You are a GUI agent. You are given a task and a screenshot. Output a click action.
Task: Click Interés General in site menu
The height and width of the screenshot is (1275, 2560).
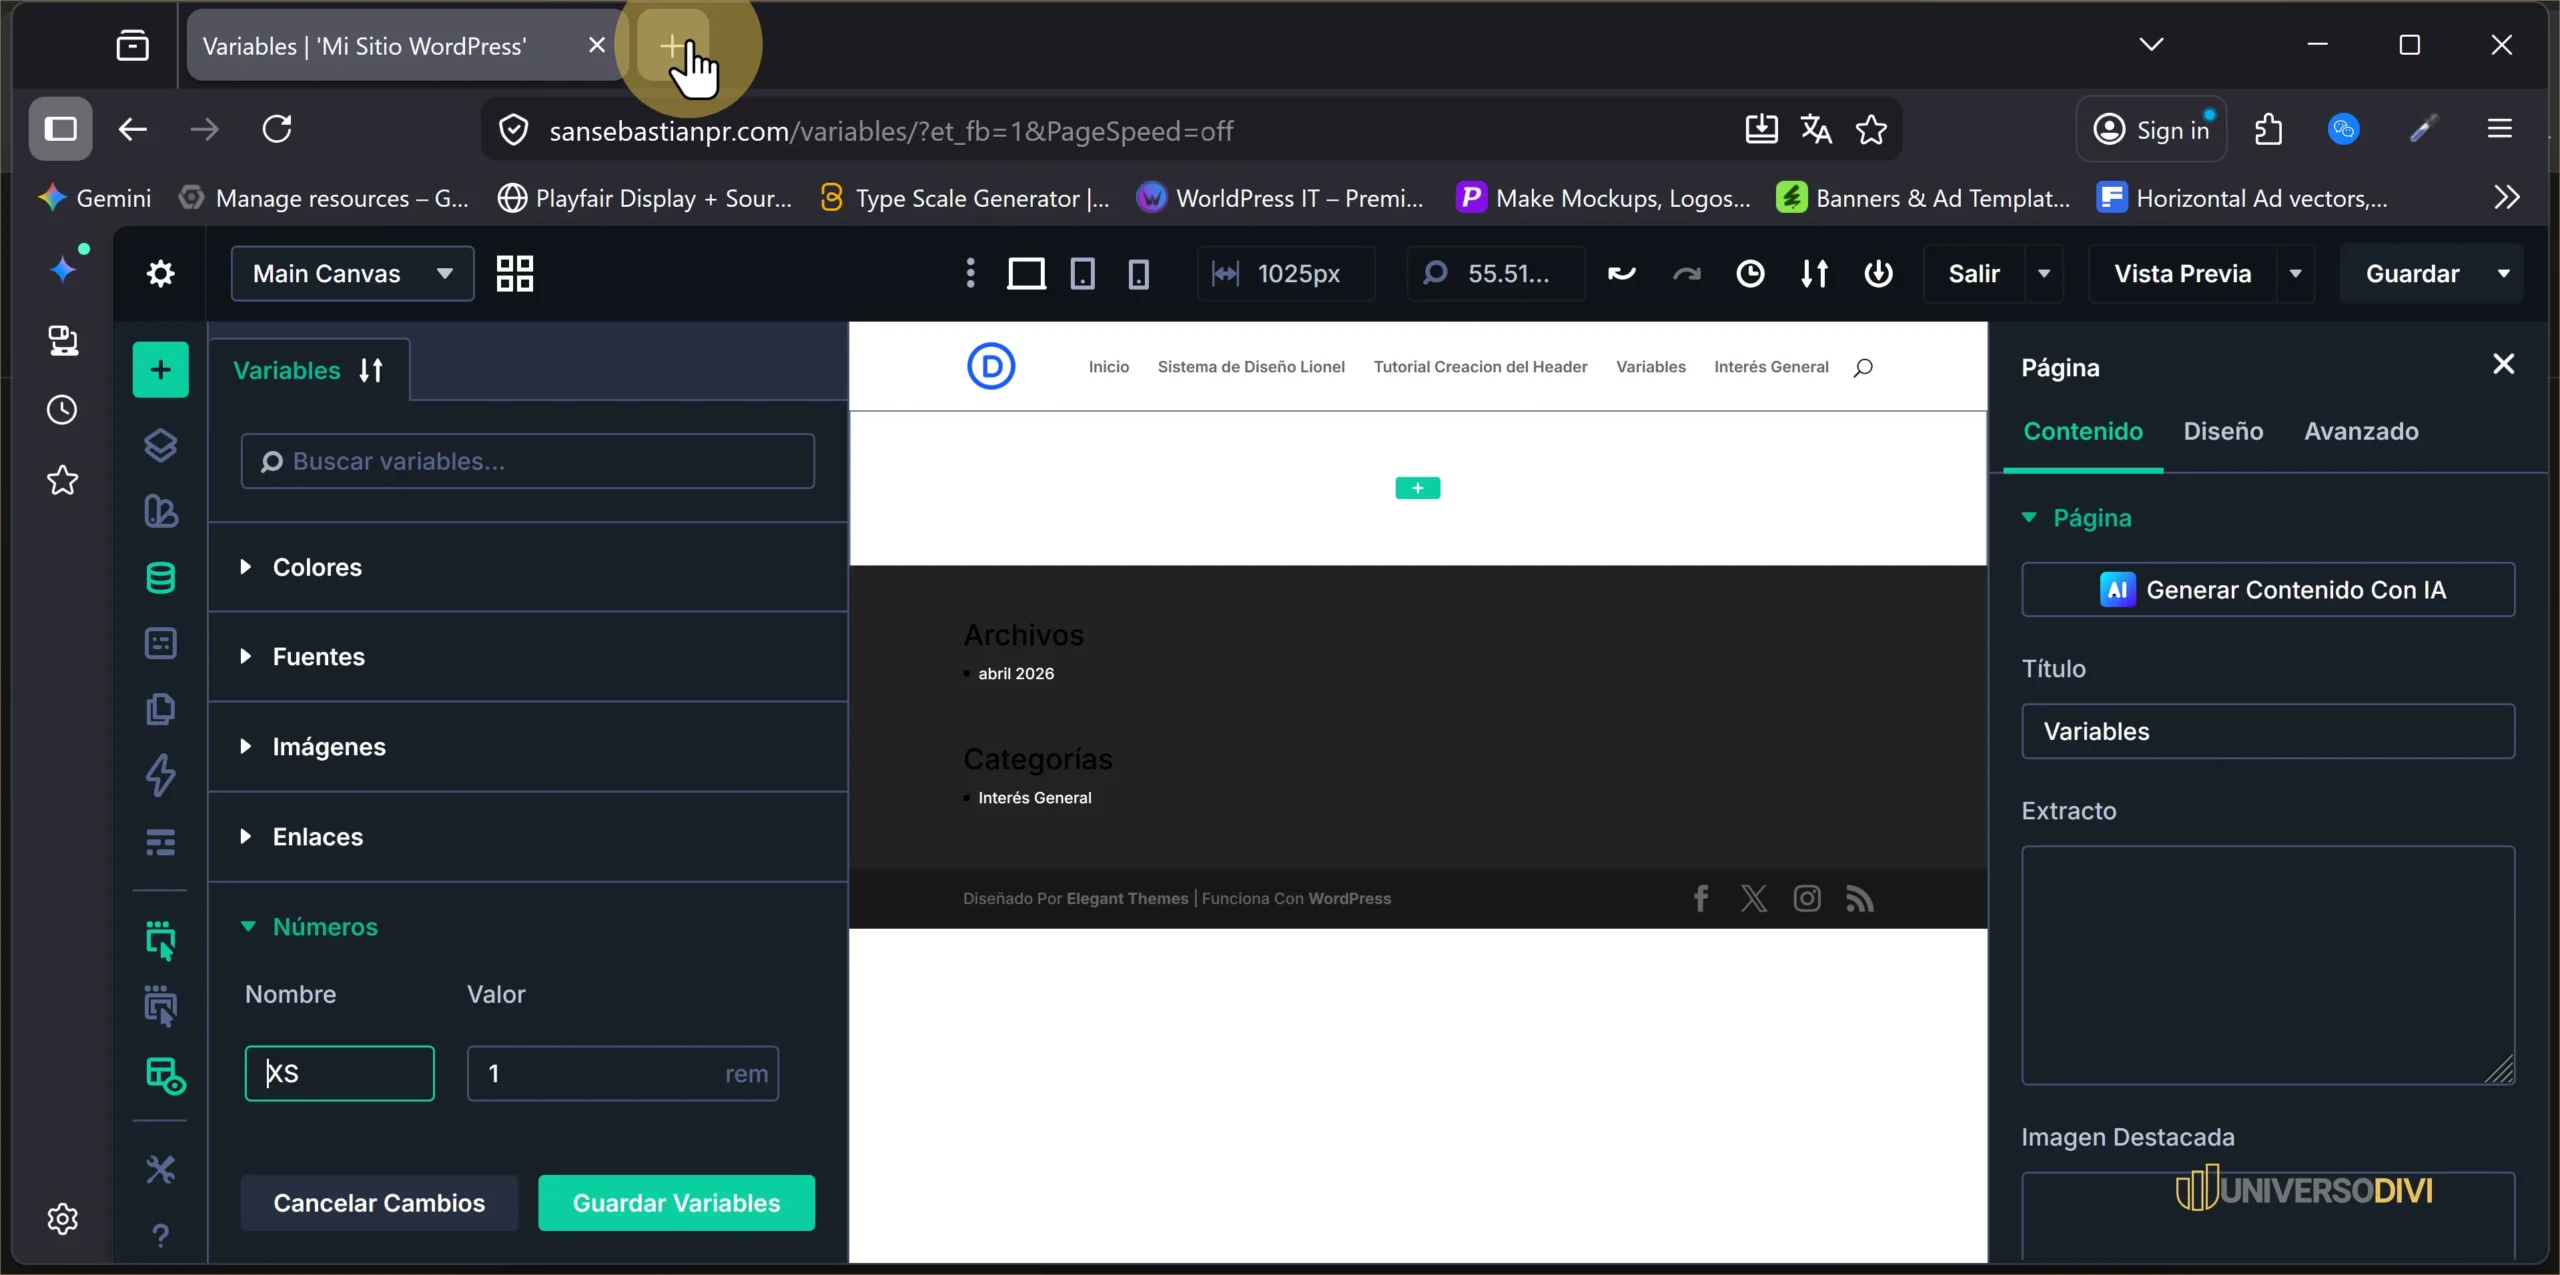pos(1771,367)
